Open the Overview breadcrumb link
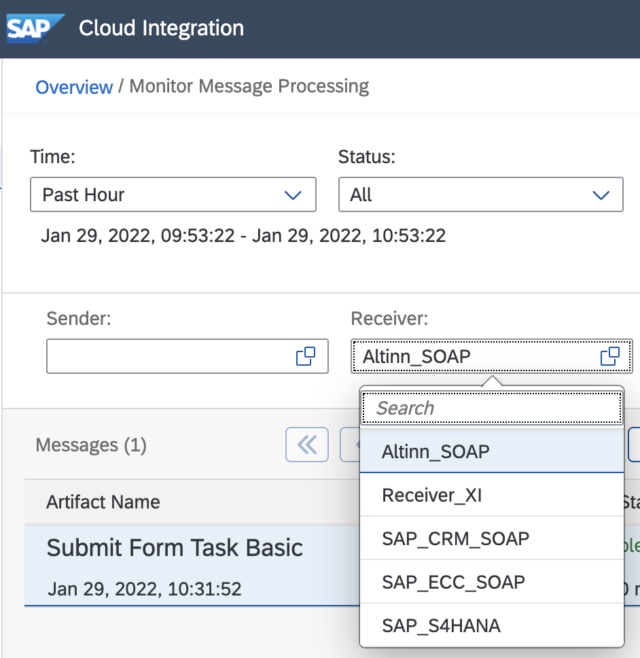The image size is (640, 658). tap(74, 87)
